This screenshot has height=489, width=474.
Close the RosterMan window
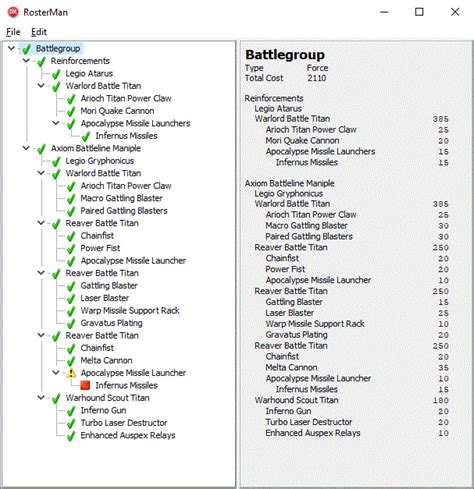tap(455, 12)
